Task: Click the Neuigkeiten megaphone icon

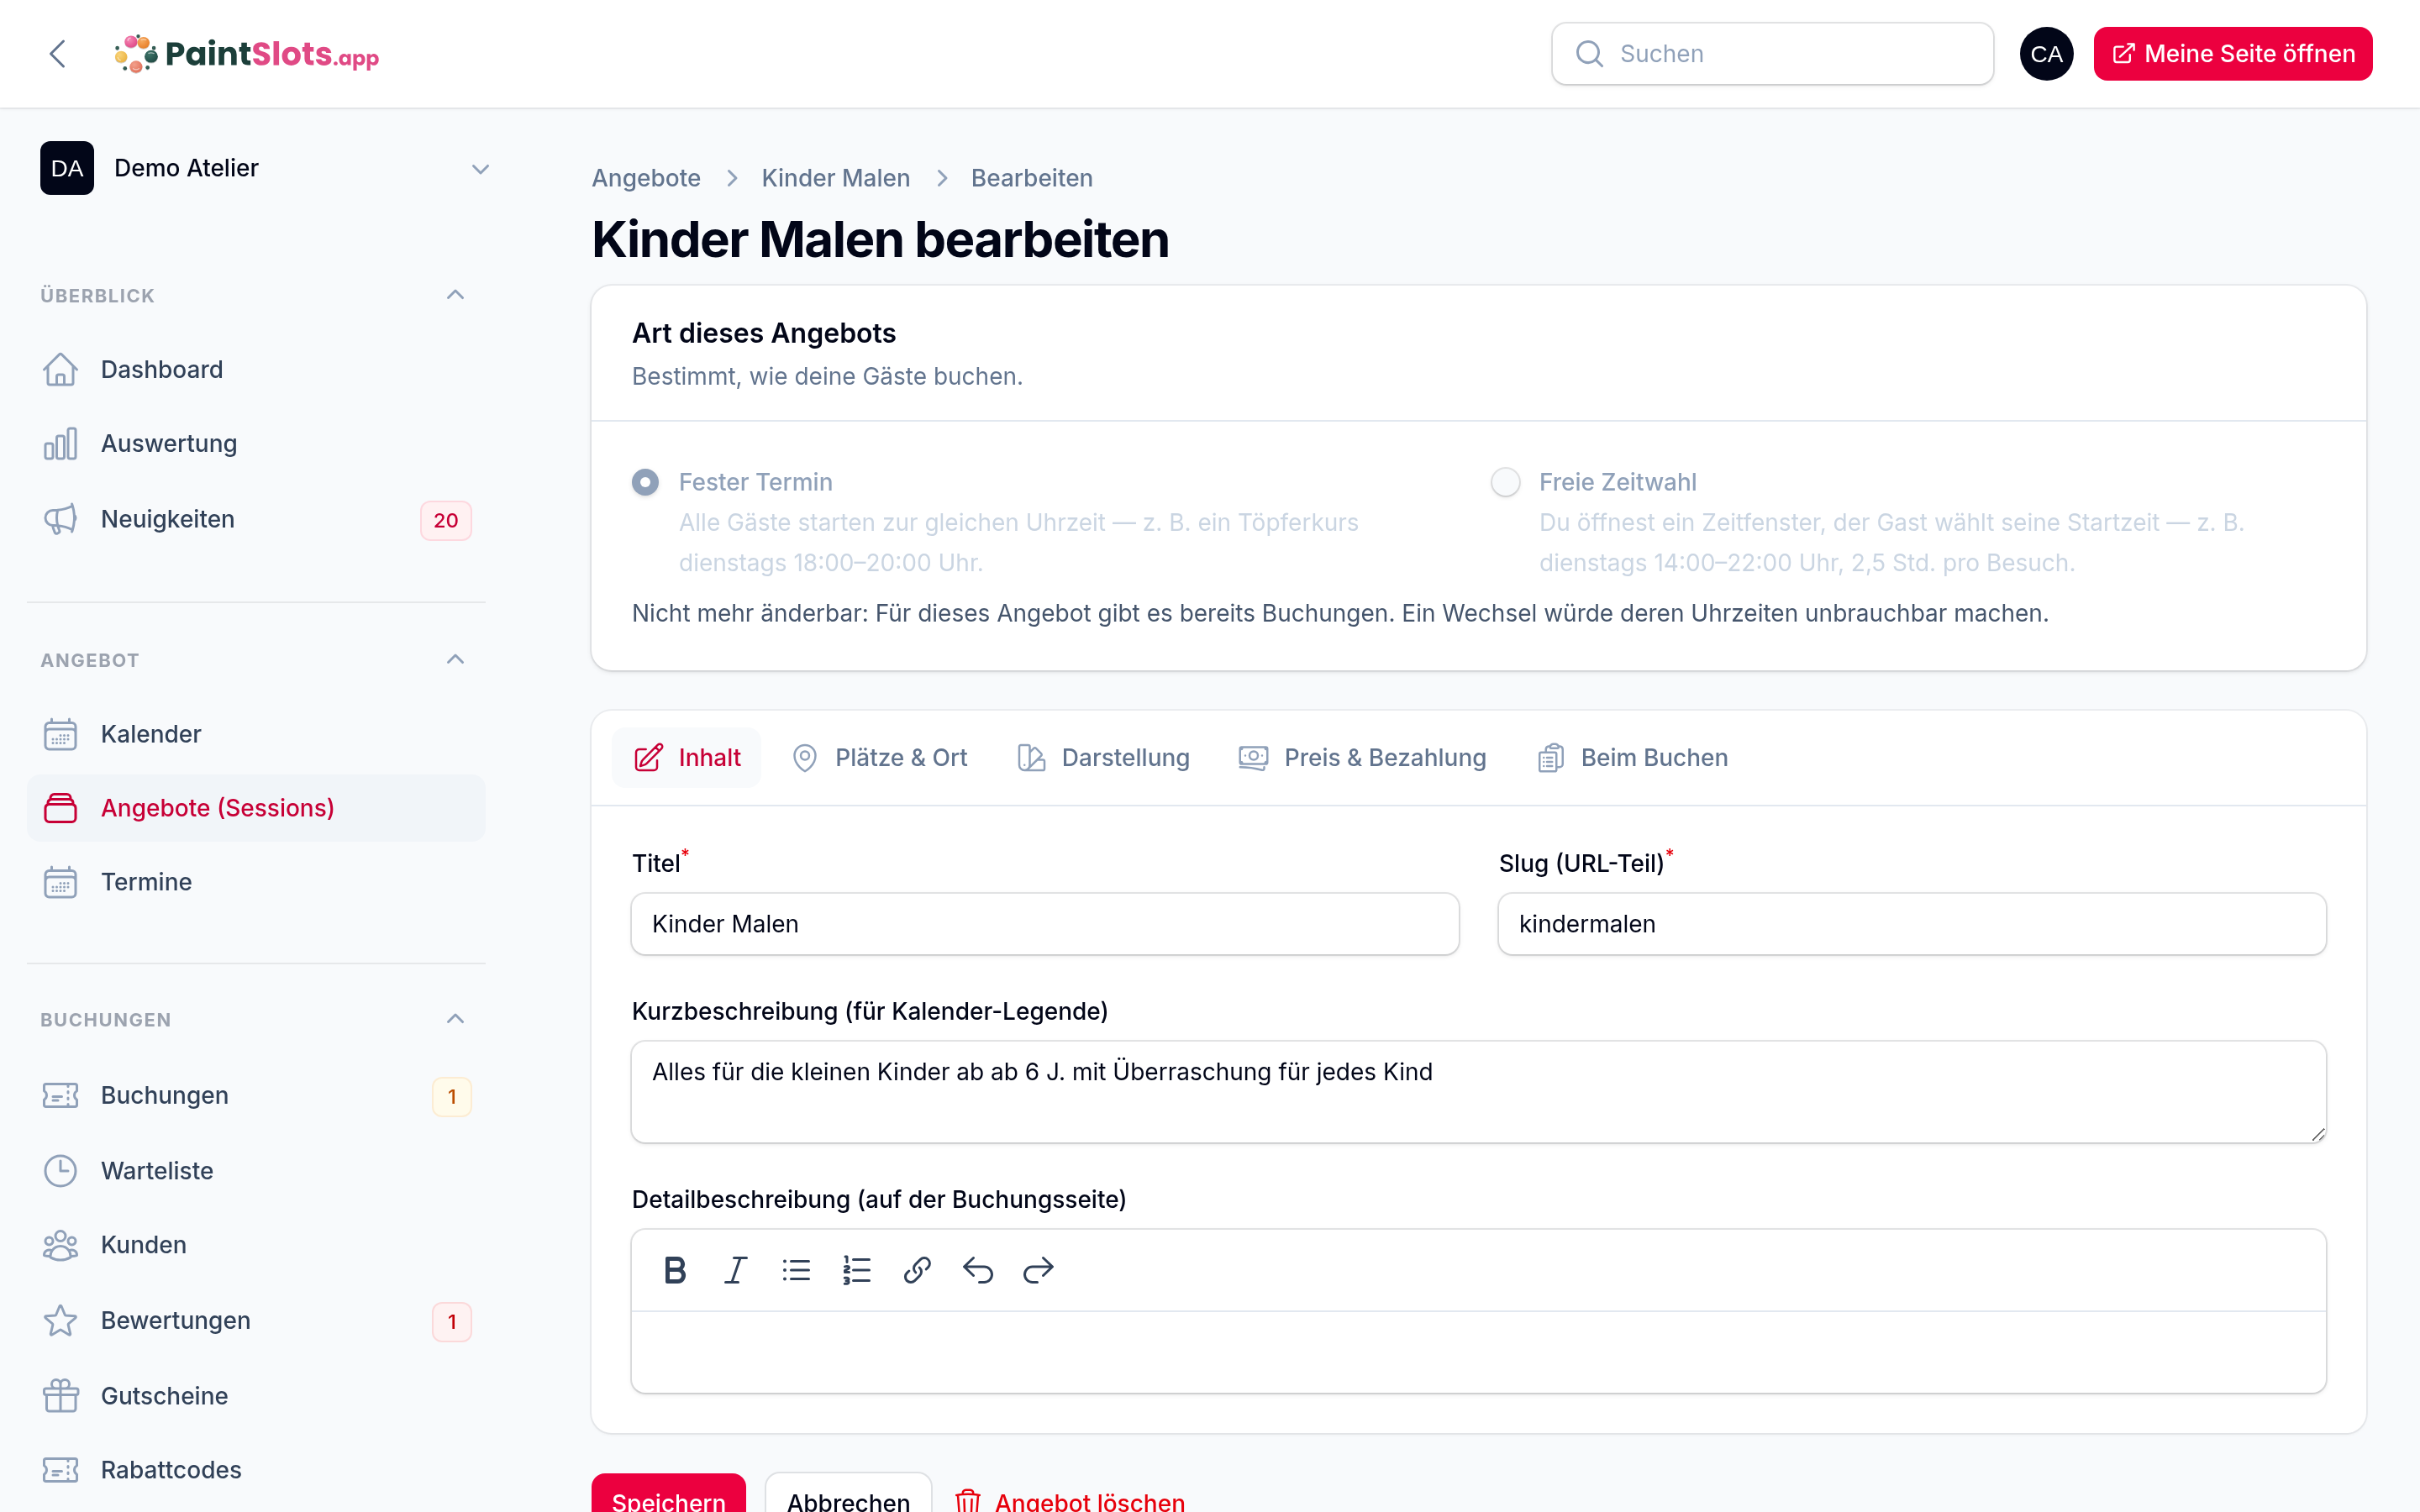Action: [60, 520]
